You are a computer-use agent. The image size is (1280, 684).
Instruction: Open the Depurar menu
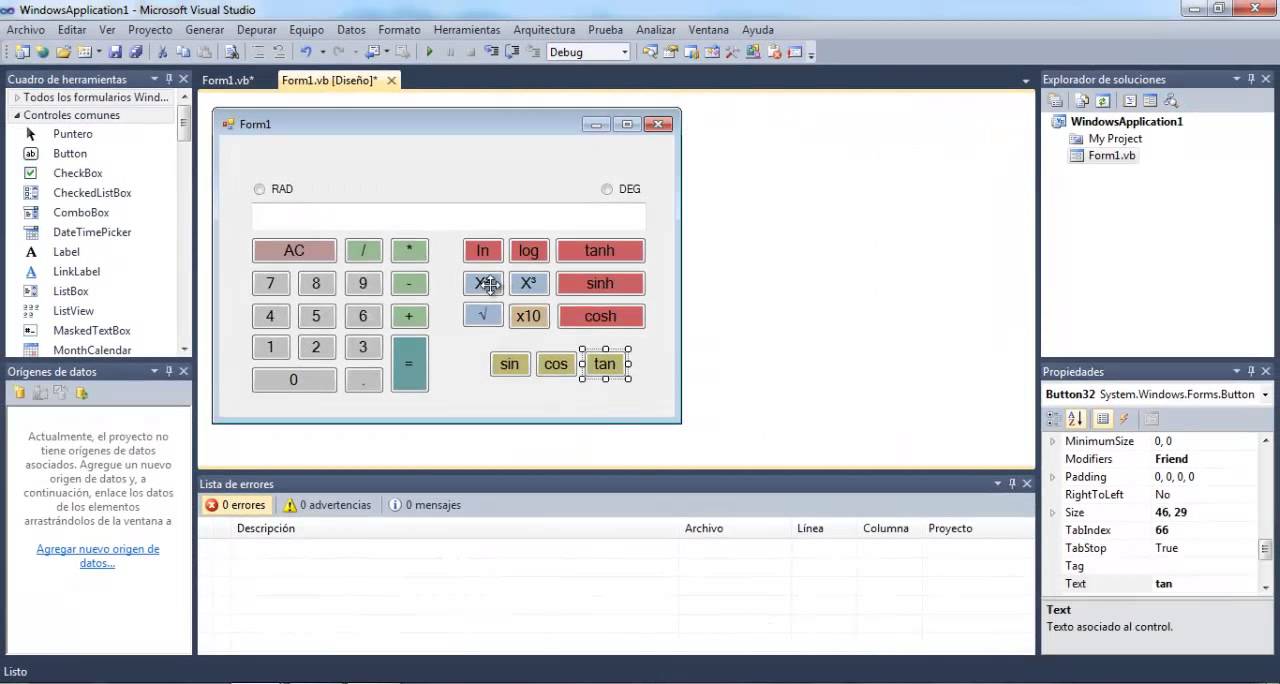[257, 30]
